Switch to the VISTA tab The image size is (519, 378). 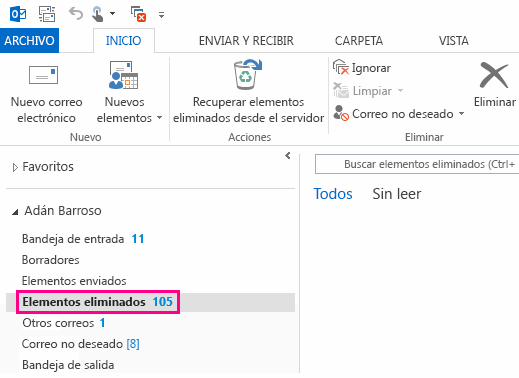pyautogui.click(x=453, y=41)
